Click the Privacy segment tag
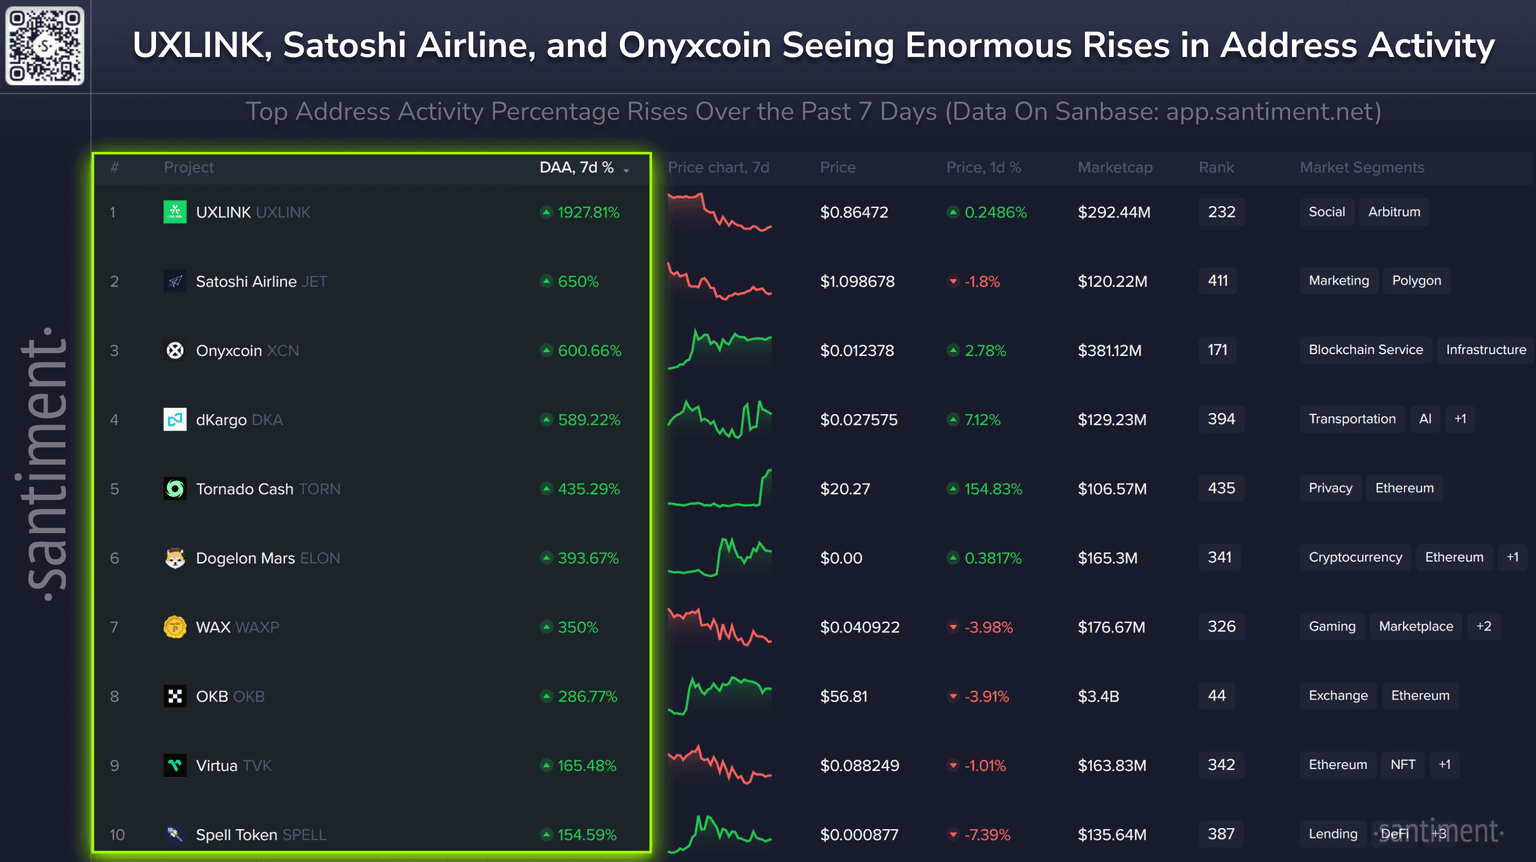 coord(1330,488)
